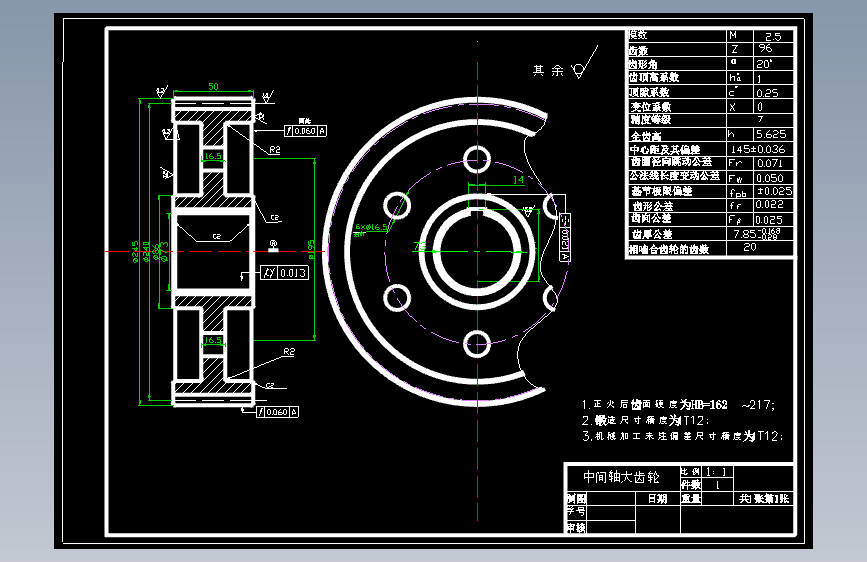Click the 齿顶高系数 row label
This screenshot has width=867, height=562.
(654, 77)
